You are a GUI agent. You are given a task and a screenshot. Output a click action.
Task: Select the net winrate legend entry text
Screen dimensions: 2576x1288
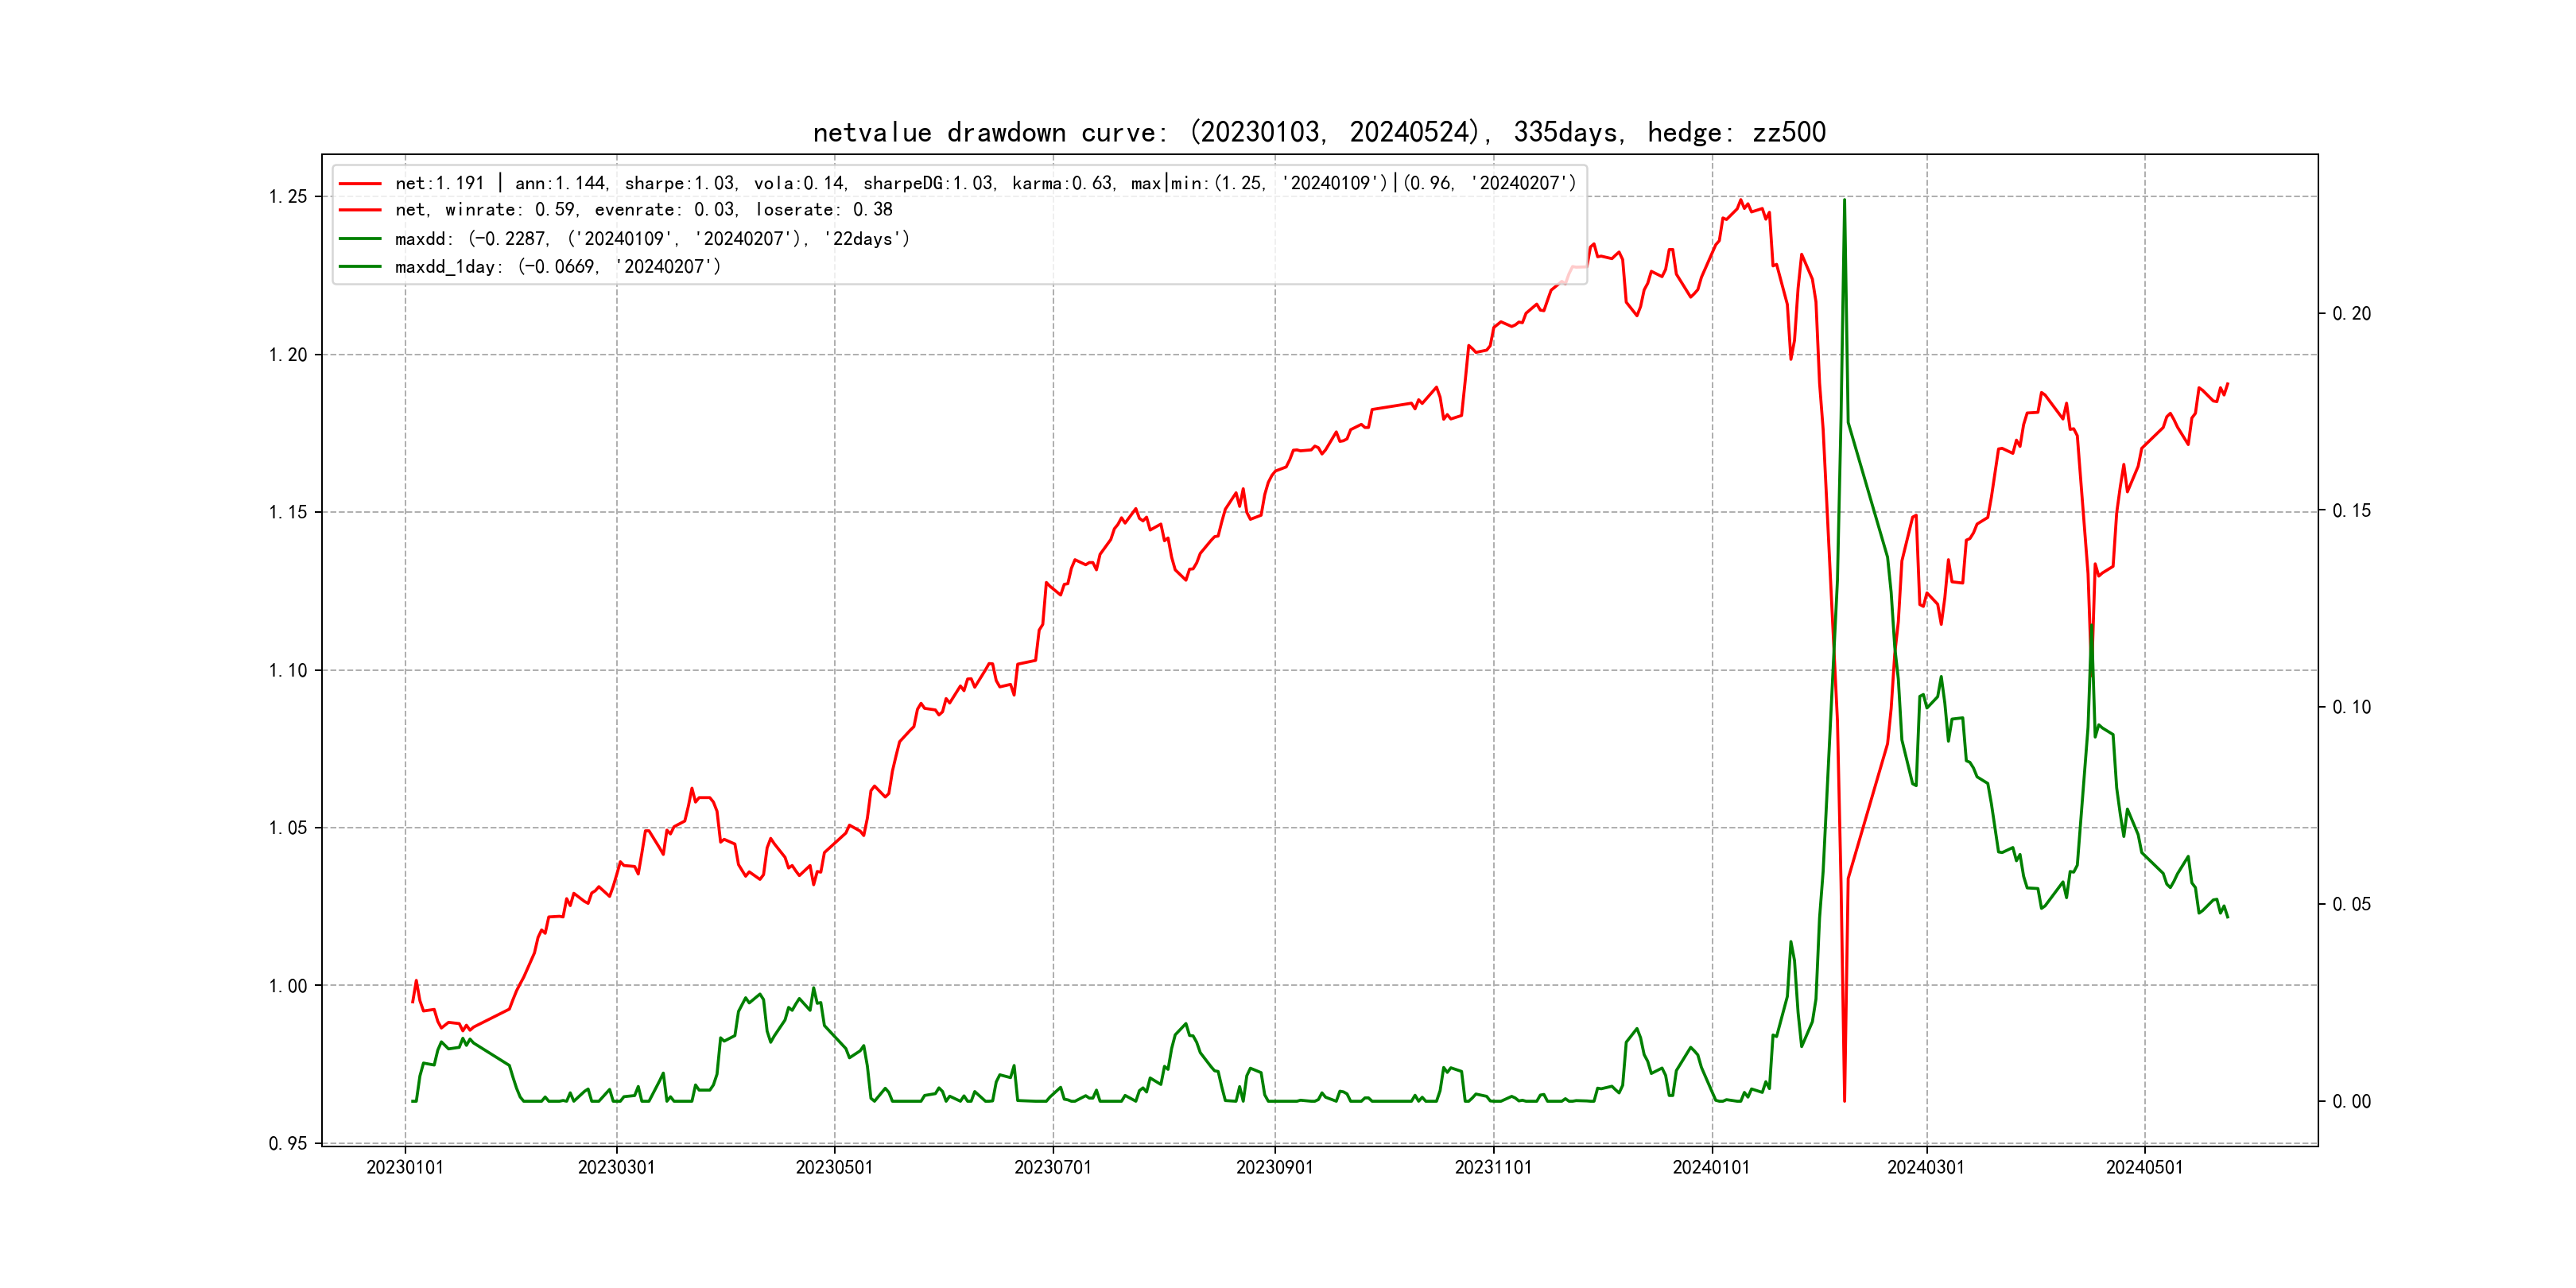coord(643,210)
